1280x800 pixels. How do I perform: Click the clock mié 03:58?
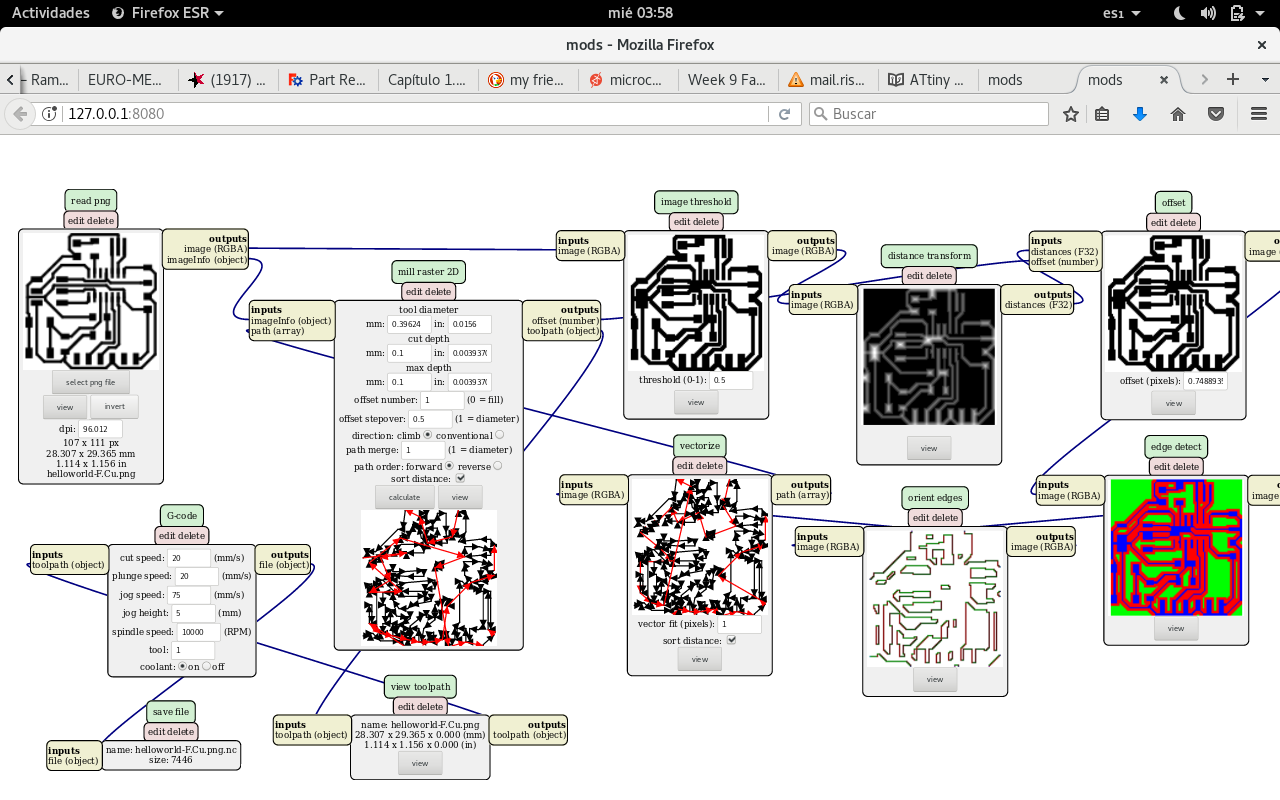(640, 13)
